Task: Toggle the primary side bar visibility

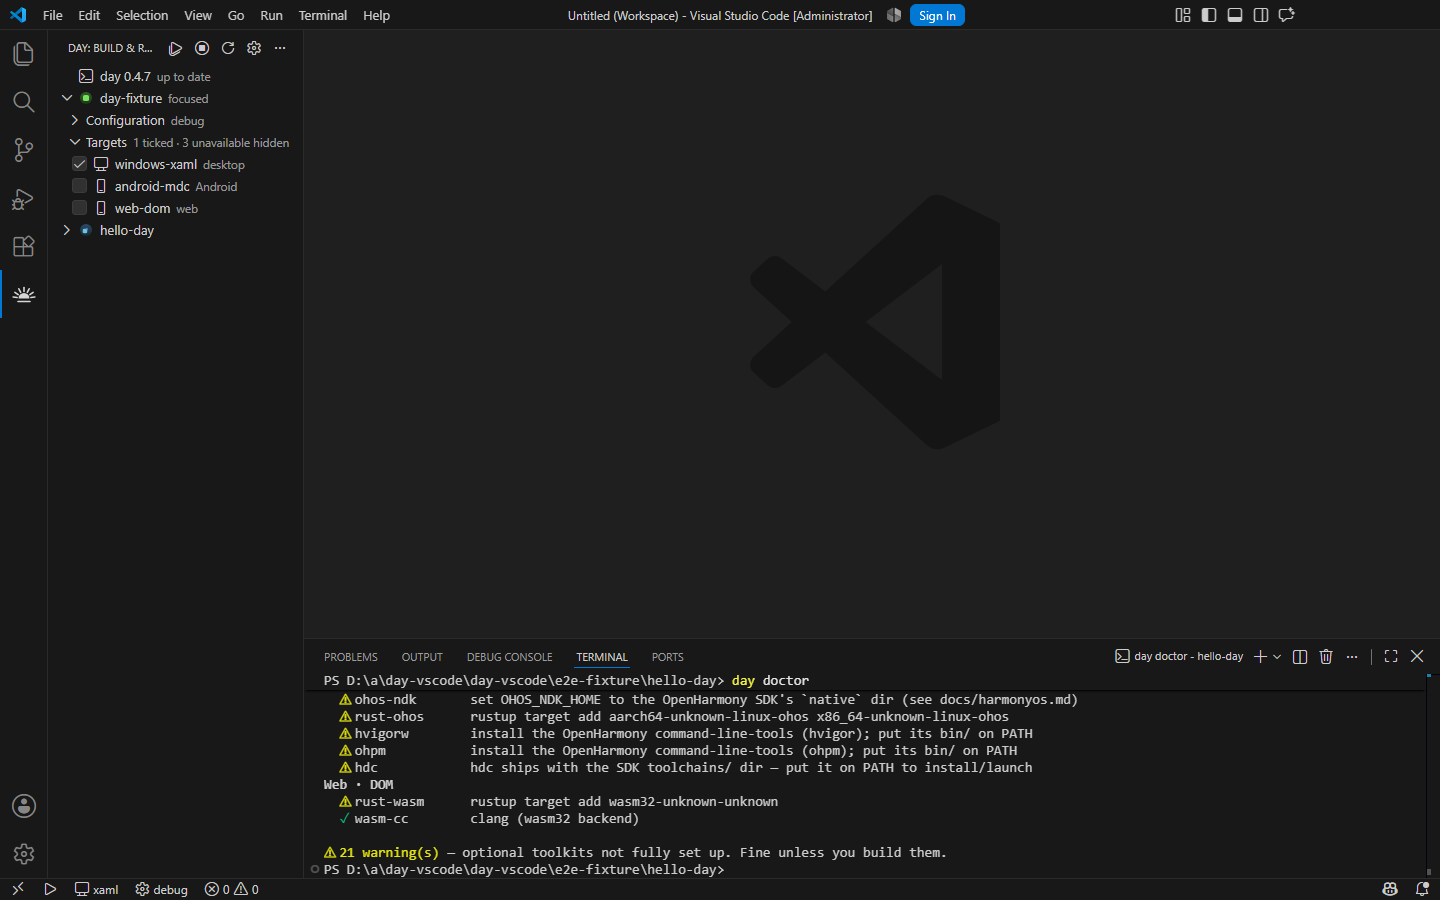Action: (x=1209, y=15)
